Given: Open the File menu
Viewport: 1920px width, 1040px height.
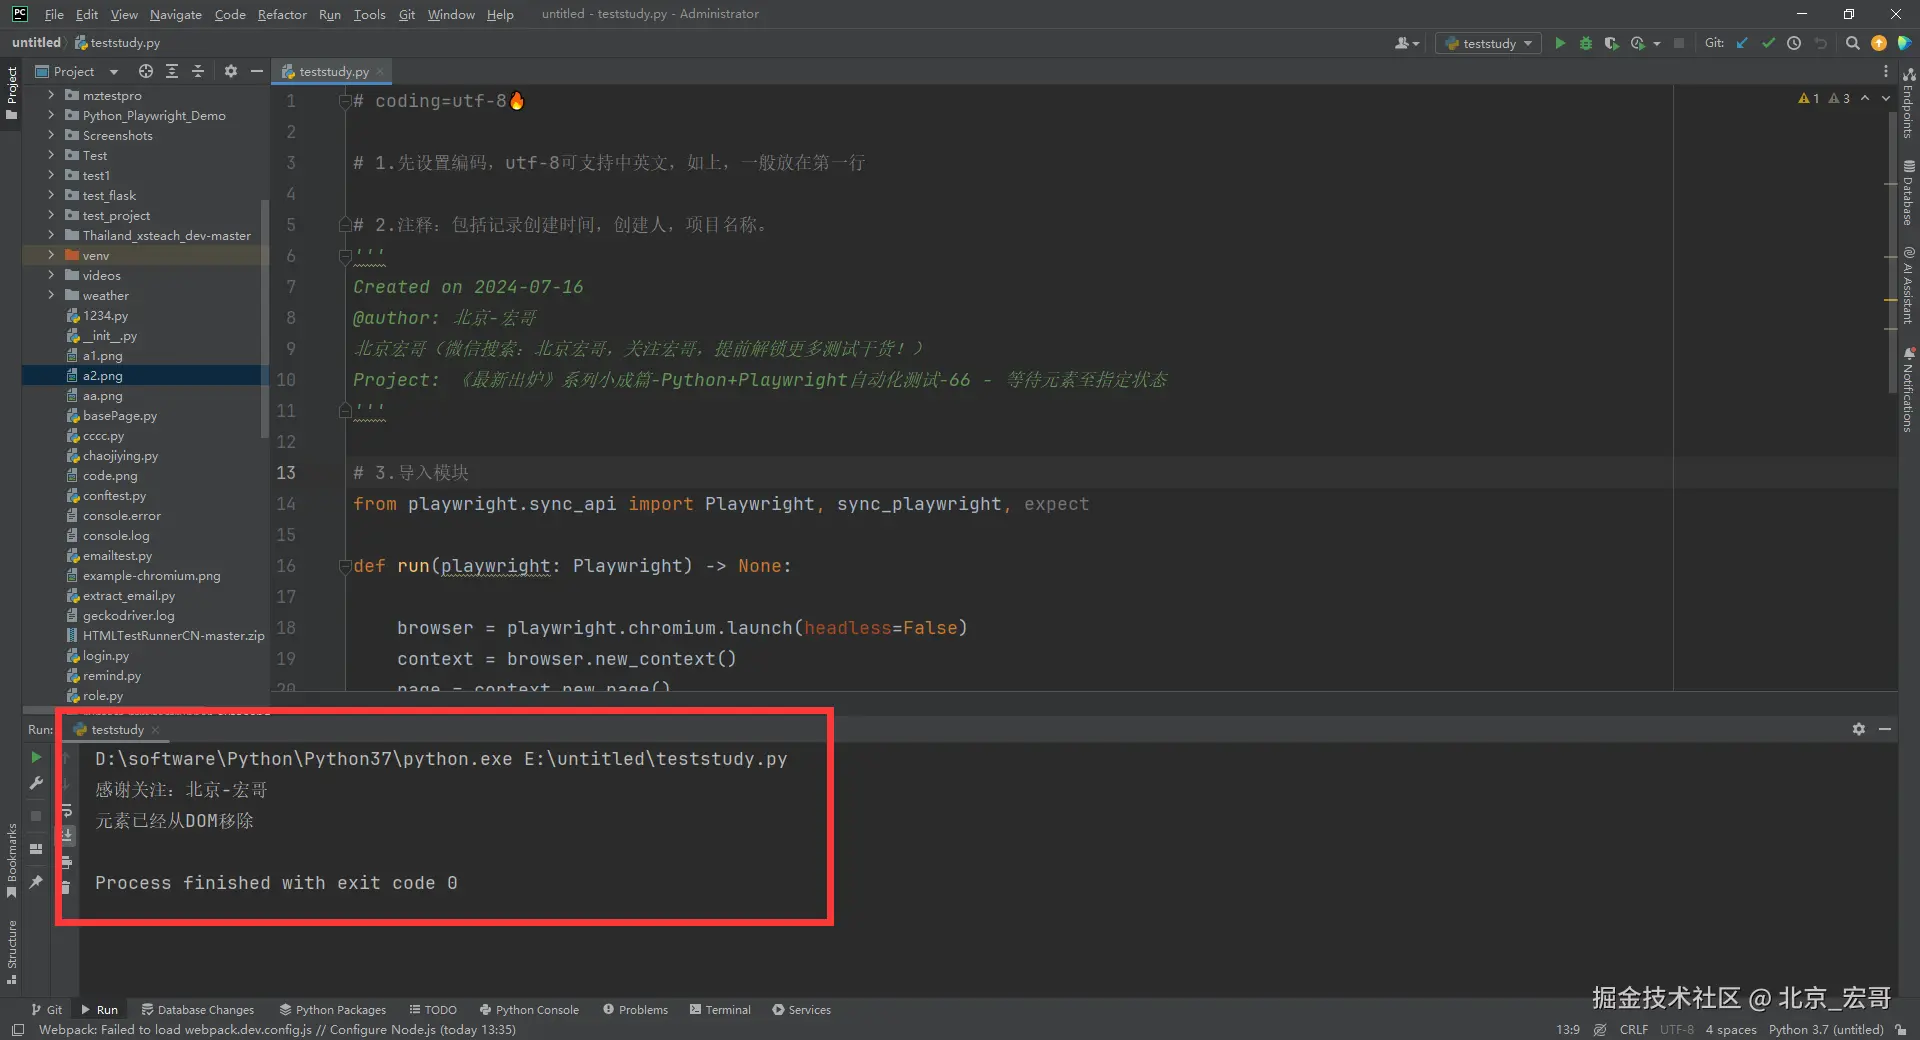Looking at the screenshot, I should click(54, 14).
